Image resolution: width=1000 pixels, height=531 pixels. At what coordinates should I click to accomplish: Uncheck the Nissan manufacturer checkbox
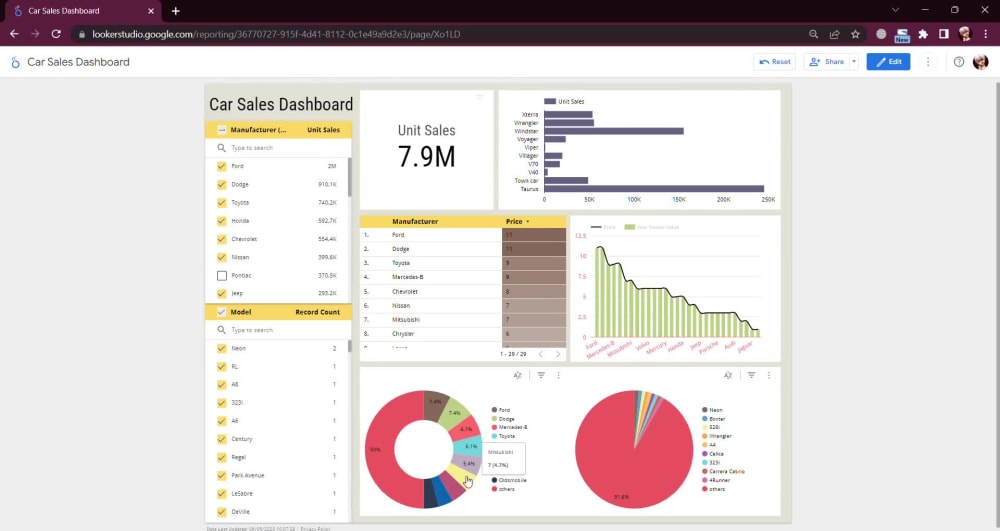[221, 257]
